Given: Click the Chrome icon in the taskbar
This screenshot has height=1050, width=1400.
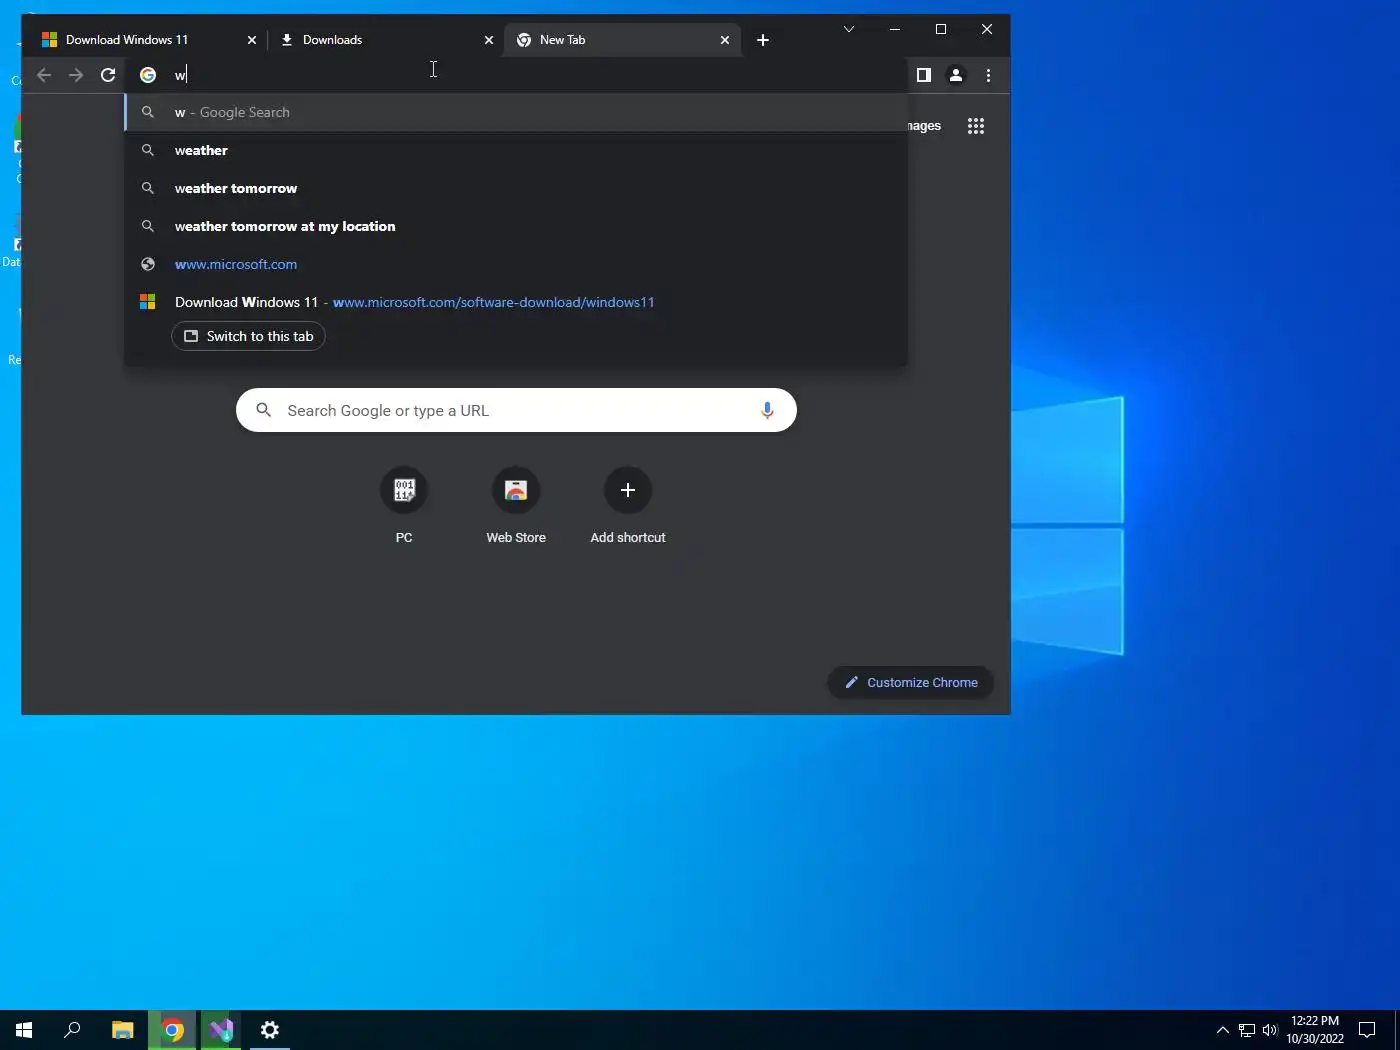Looking at the screenshot, I should pos(173,1030).
